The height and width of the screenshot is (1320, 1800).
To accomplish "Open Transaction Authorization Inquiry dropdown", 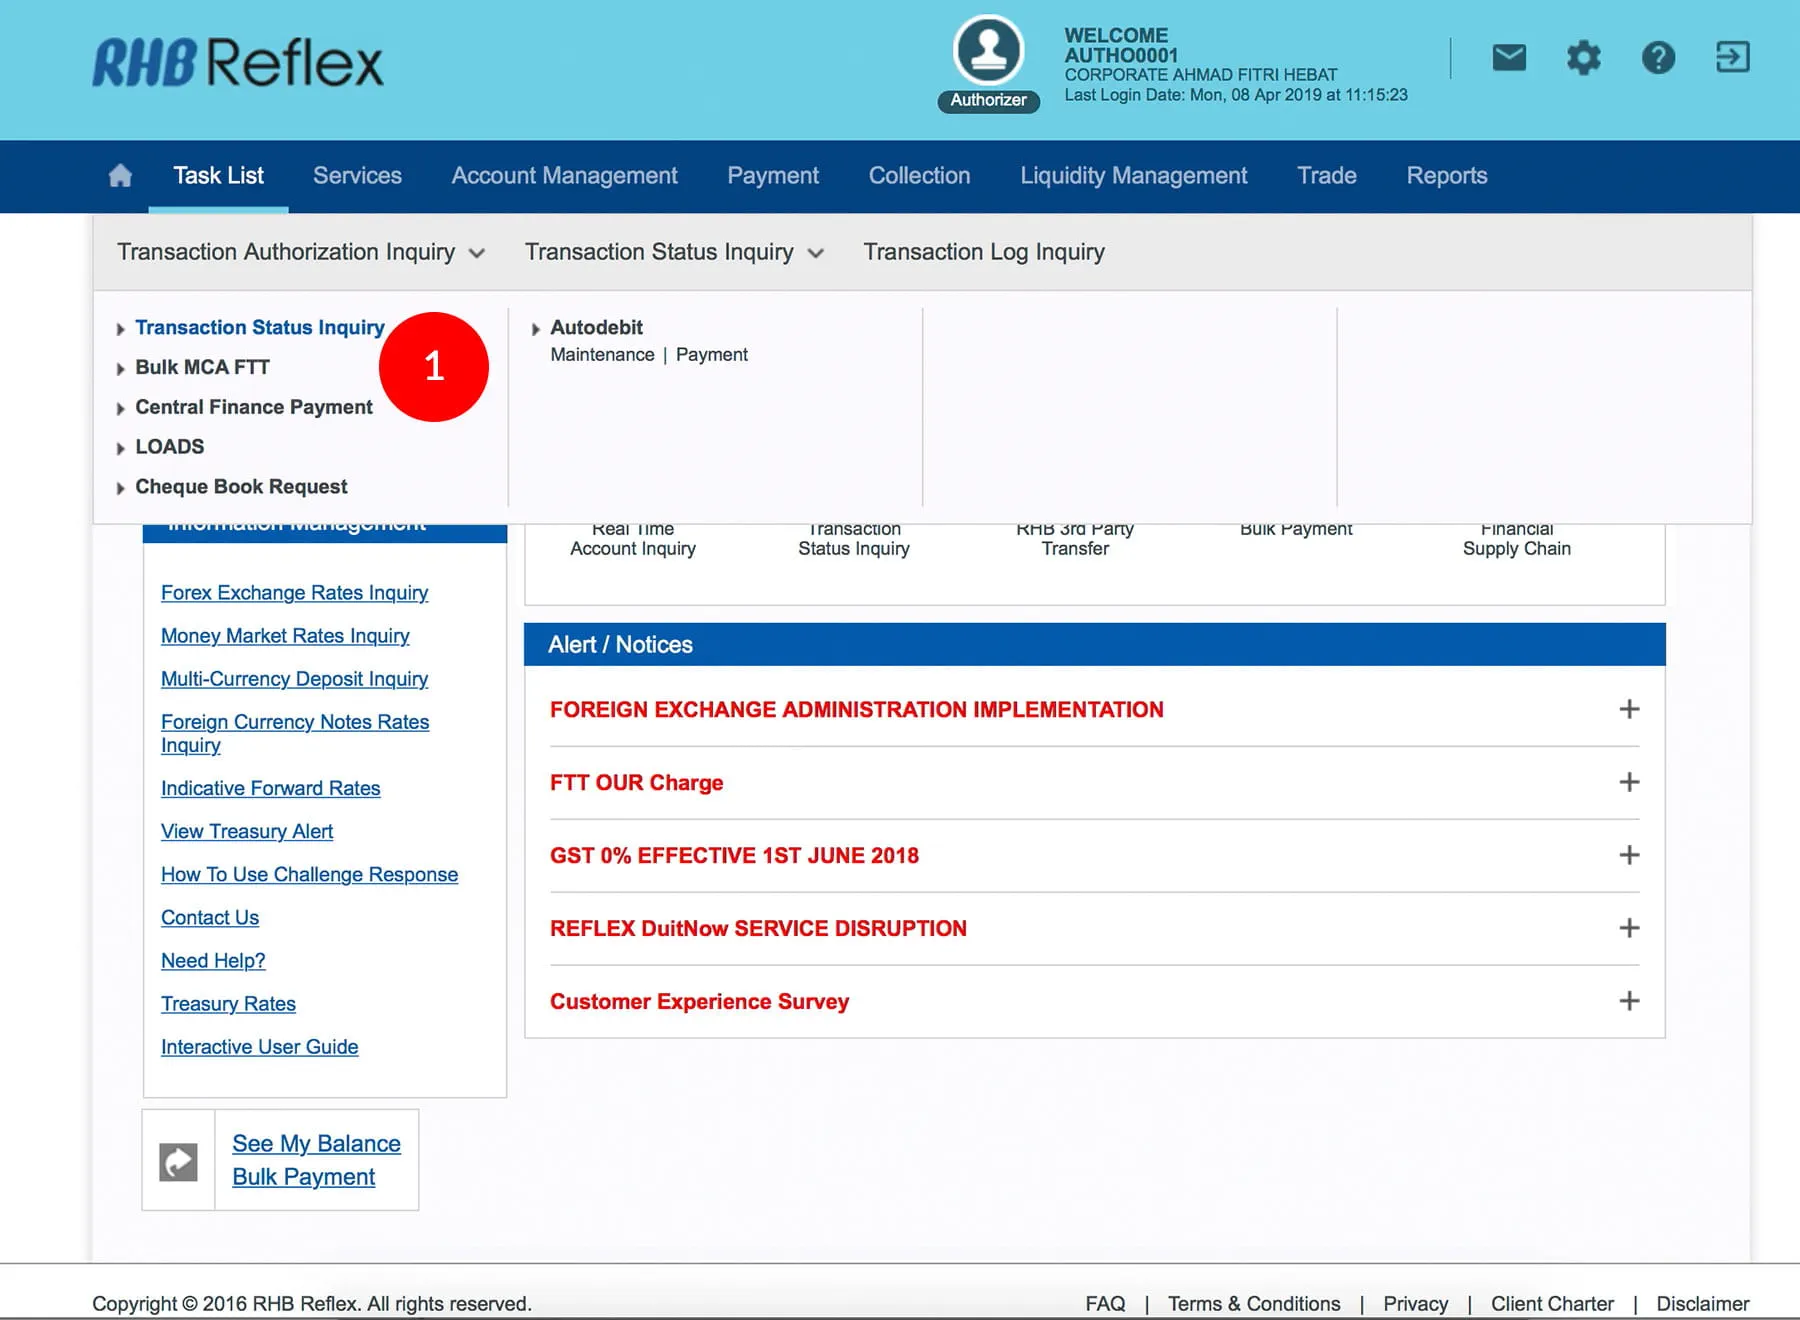I will tap(300, 252).
